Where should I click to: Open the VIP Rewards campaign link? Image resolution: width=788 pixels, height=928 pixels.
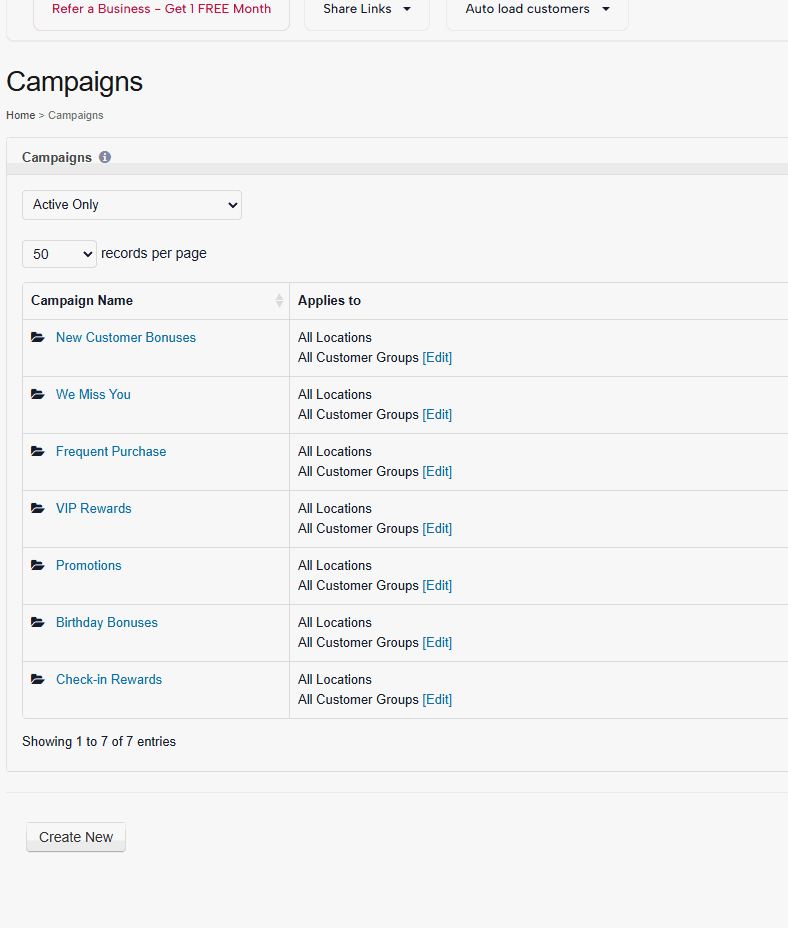click(94, 508)
